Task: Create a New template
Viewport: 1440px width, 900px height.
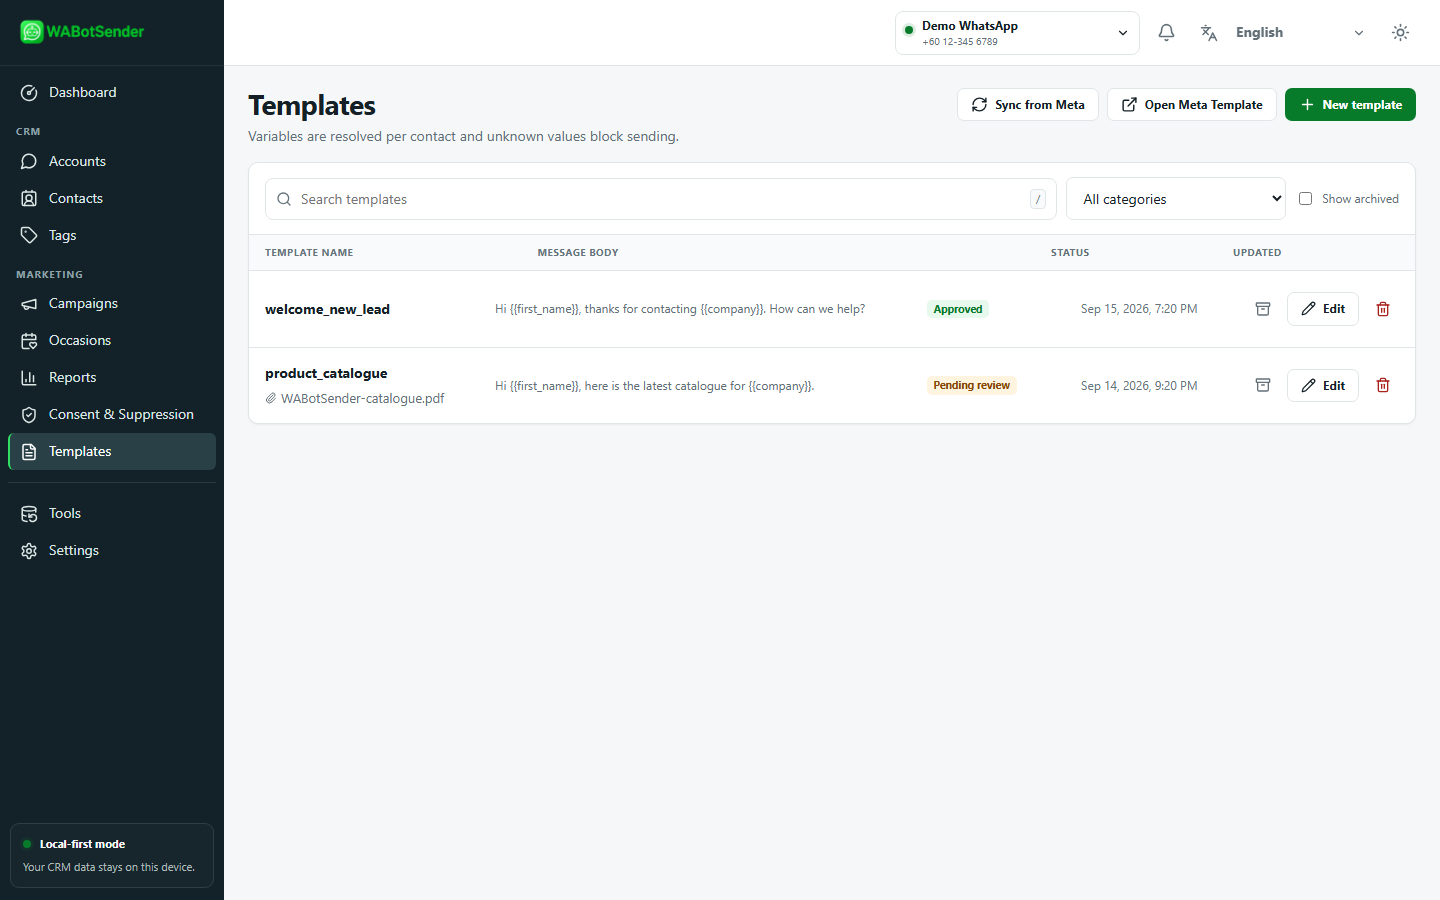Action: (1350, 105)
